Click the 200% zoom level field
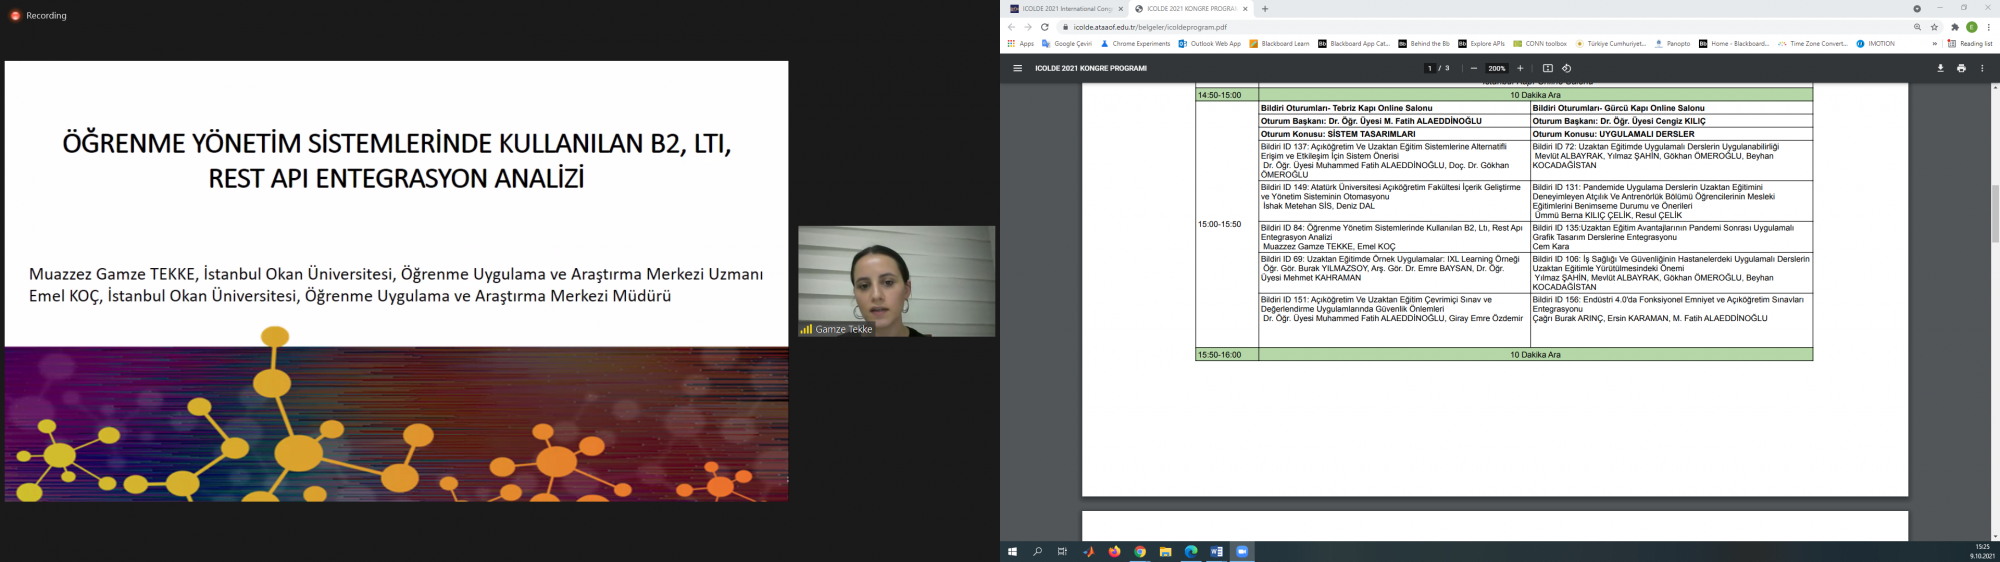Image resolution: width=2000 pixels, height=562 pixels. point(1497,68)
